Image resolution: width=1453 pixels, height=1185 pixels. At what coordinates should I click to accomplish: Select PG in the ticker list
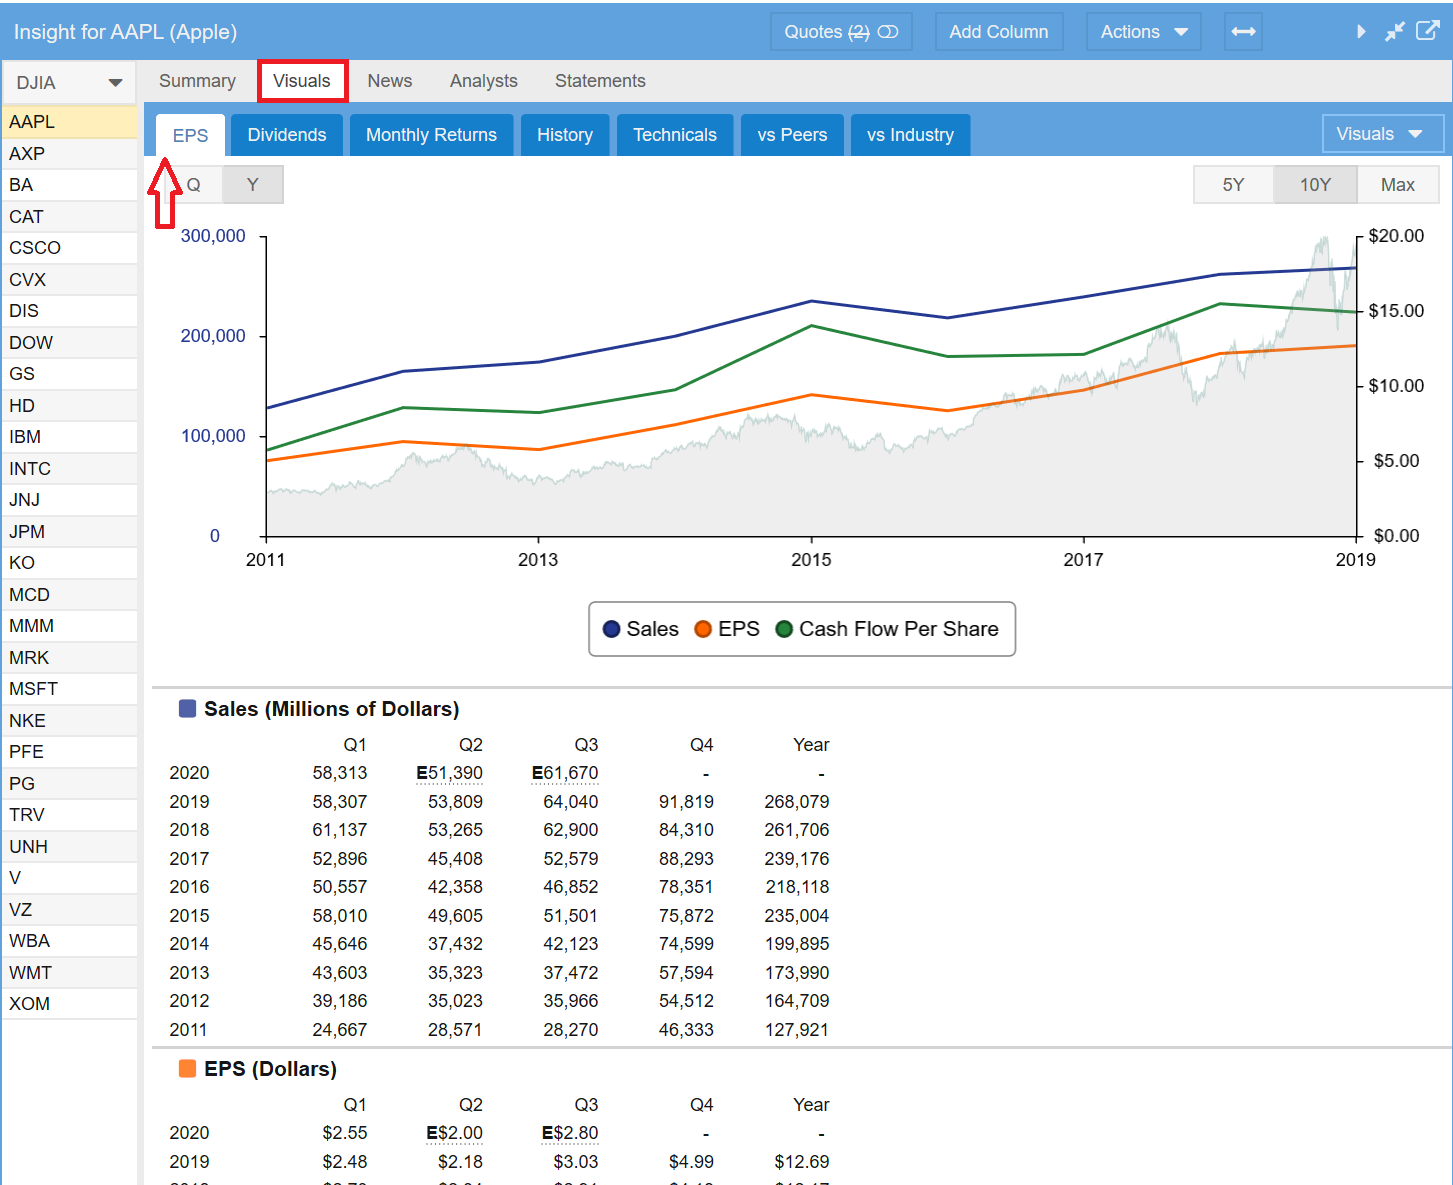pos(69,784)
